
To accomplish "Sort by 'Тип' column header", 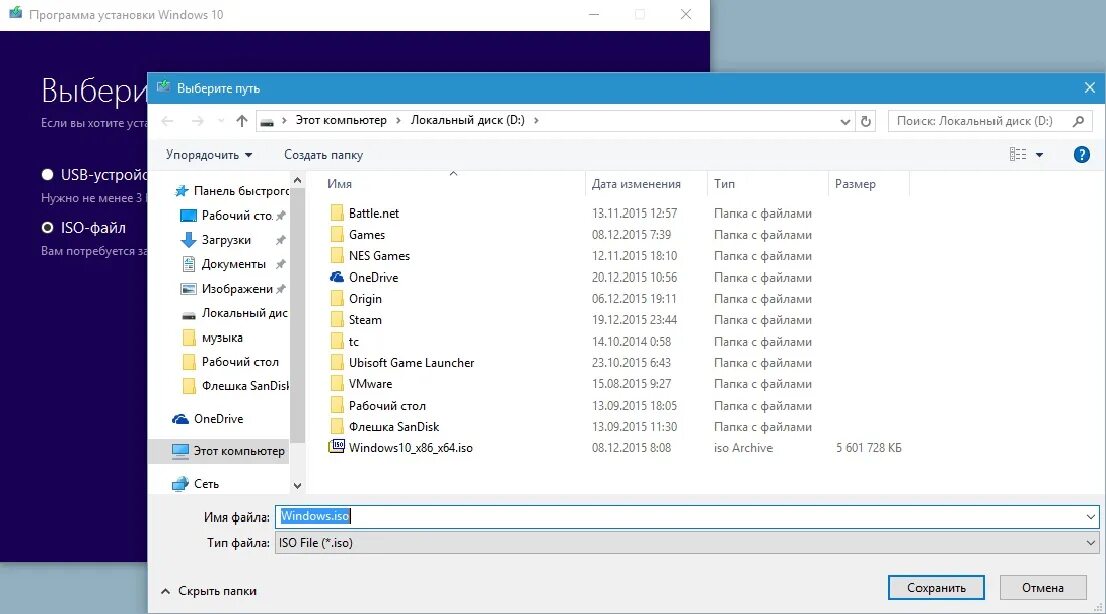I will [x=724, y=183].
